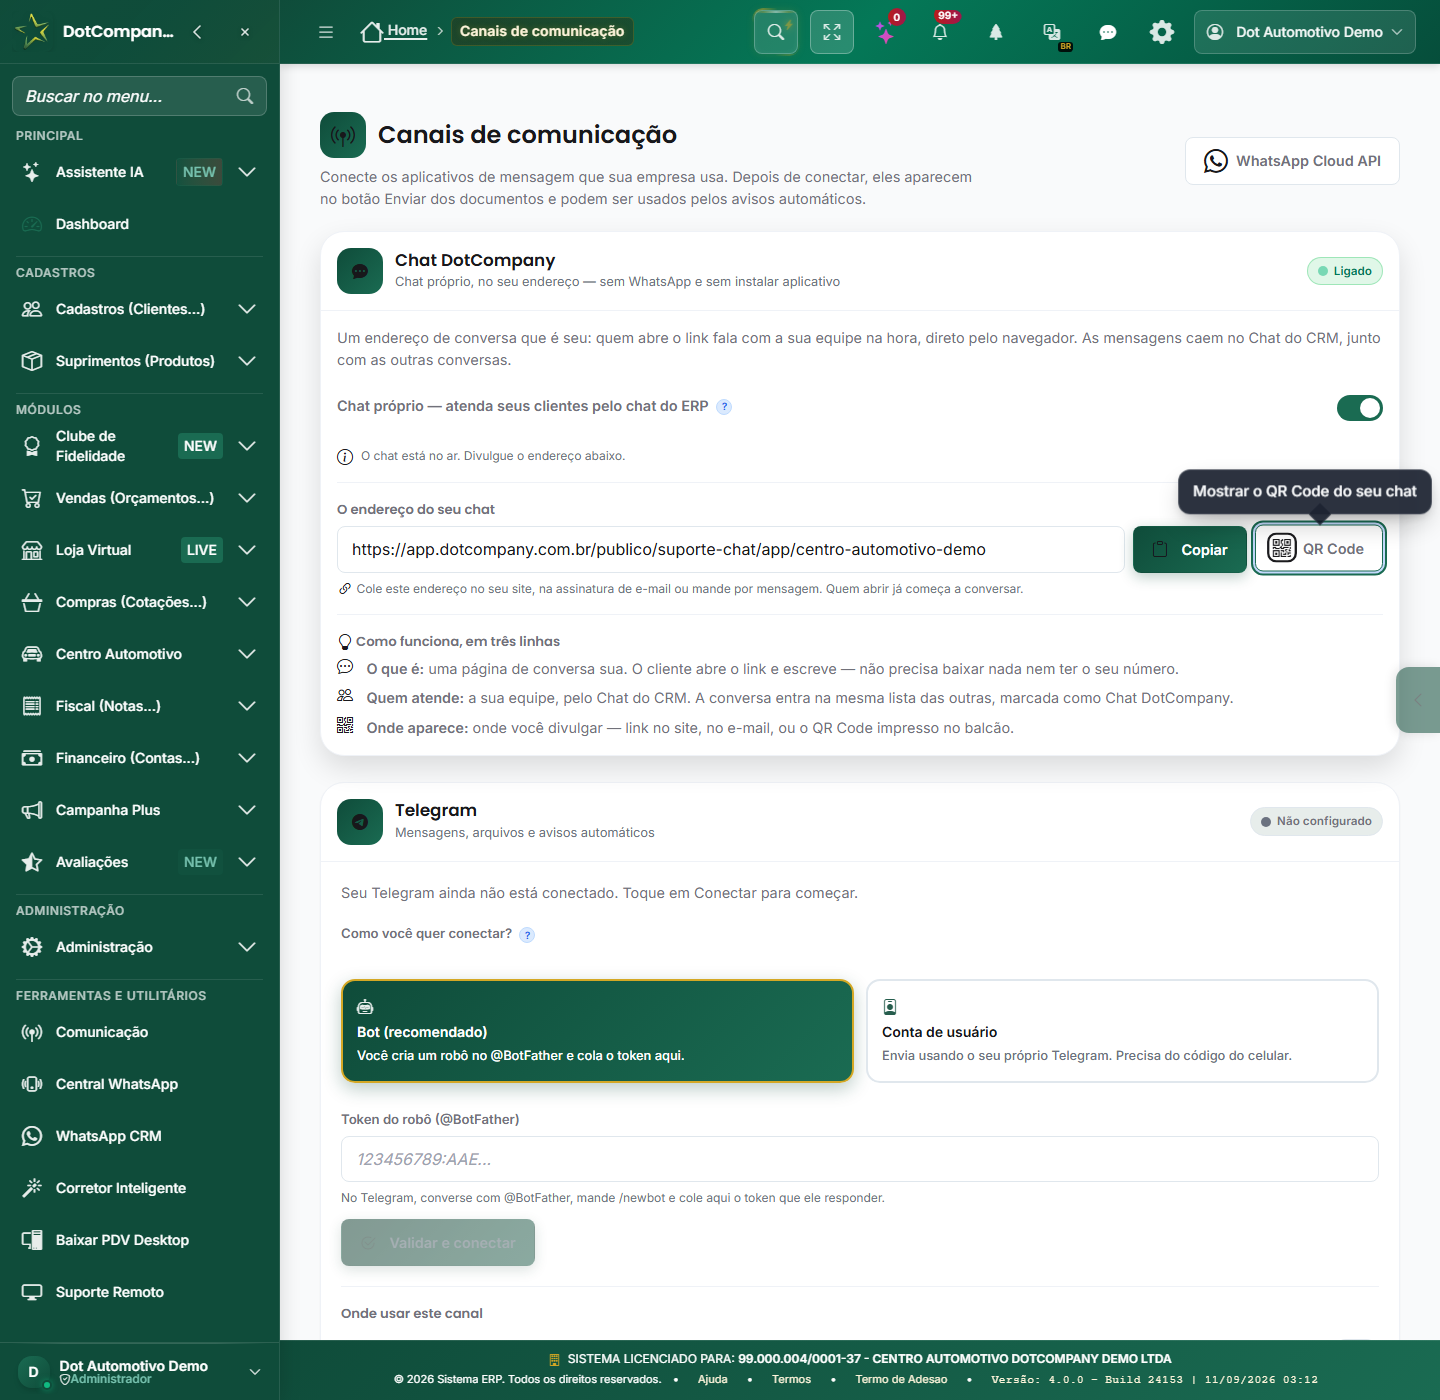
Task: Click the Token do robô input field
Action: pos(860,1159)
